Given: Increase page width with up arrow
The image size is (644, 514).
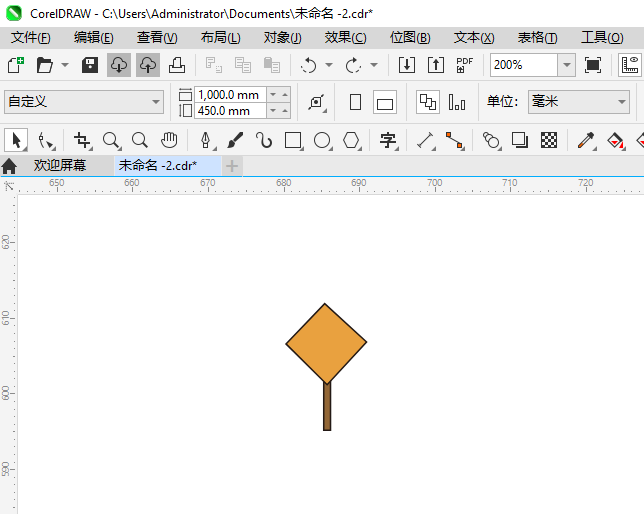Looking at the screenshot, I should click(285, 95).
